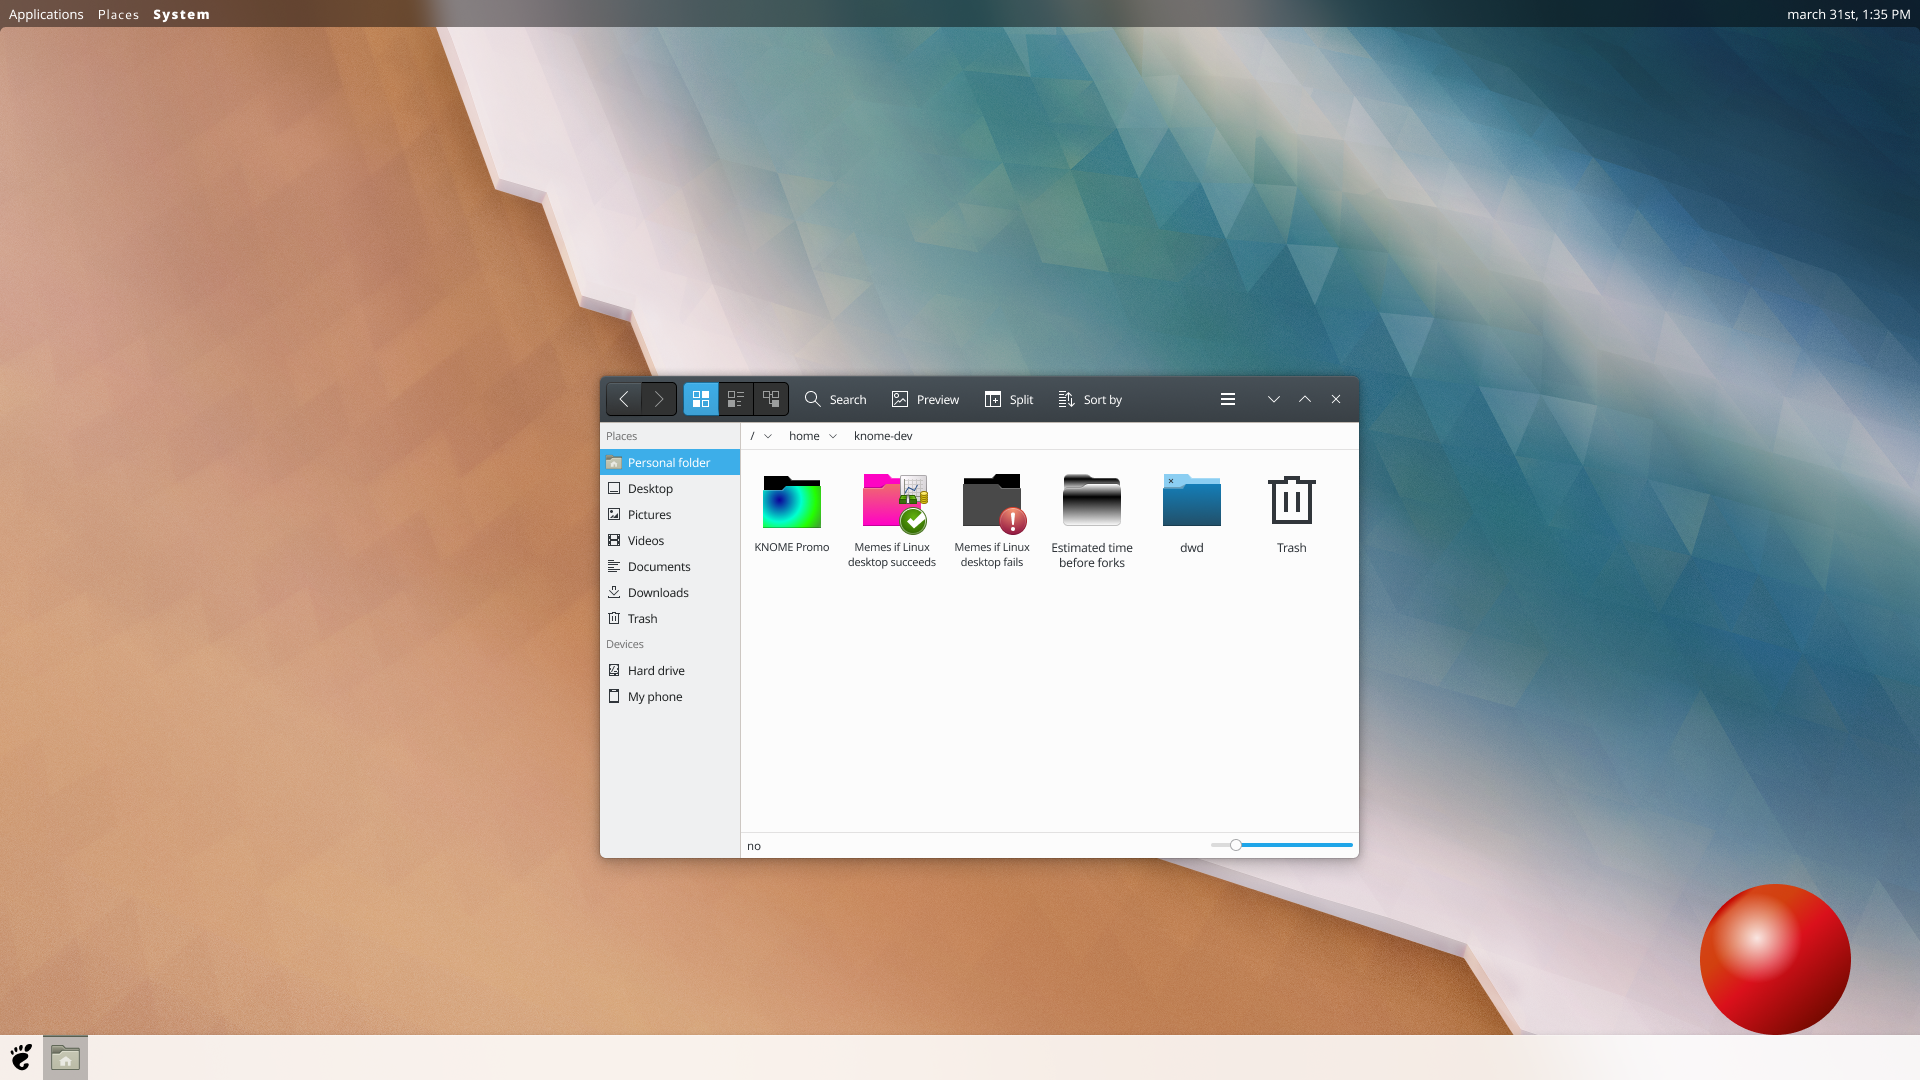Select the dwd folder icon
The image size is (1920, 1080).
pos(1192,500)
